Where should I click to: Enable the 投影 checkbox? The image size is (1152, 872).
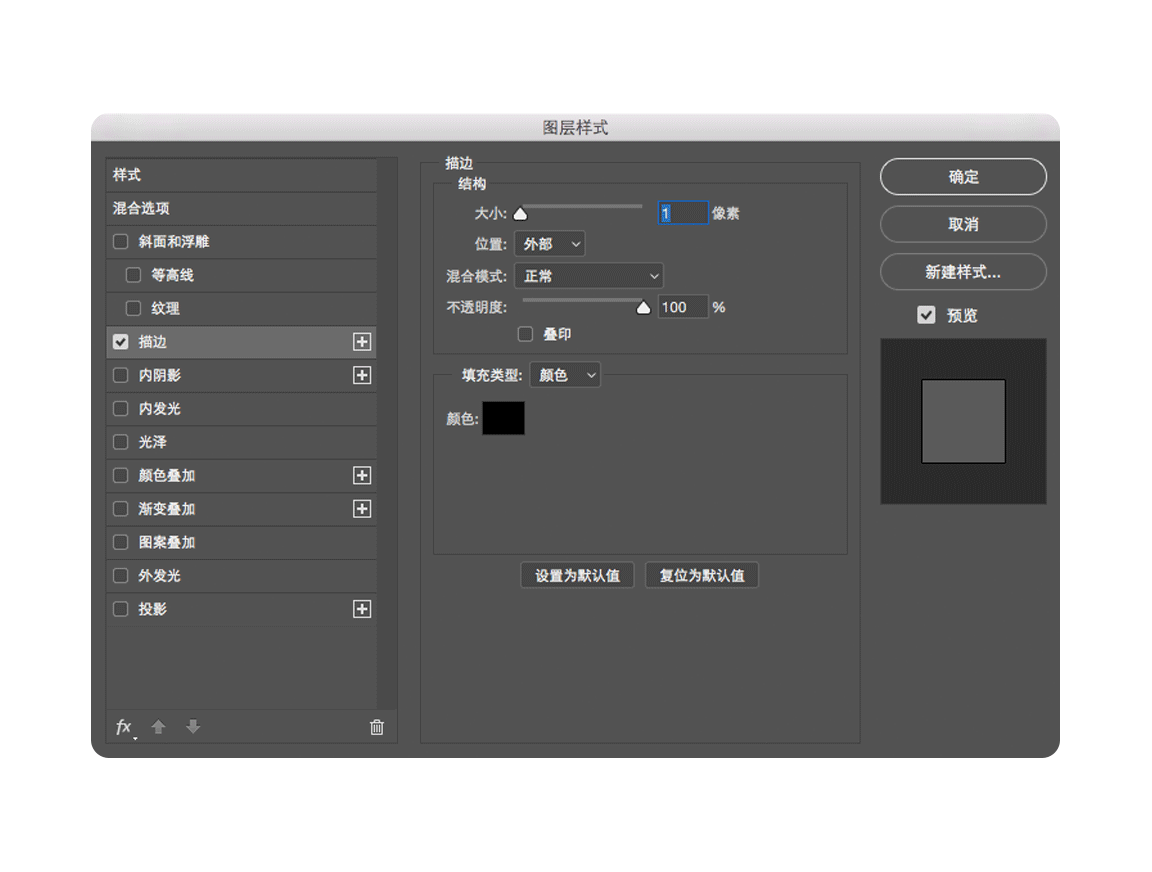click(x=120, y=609)
